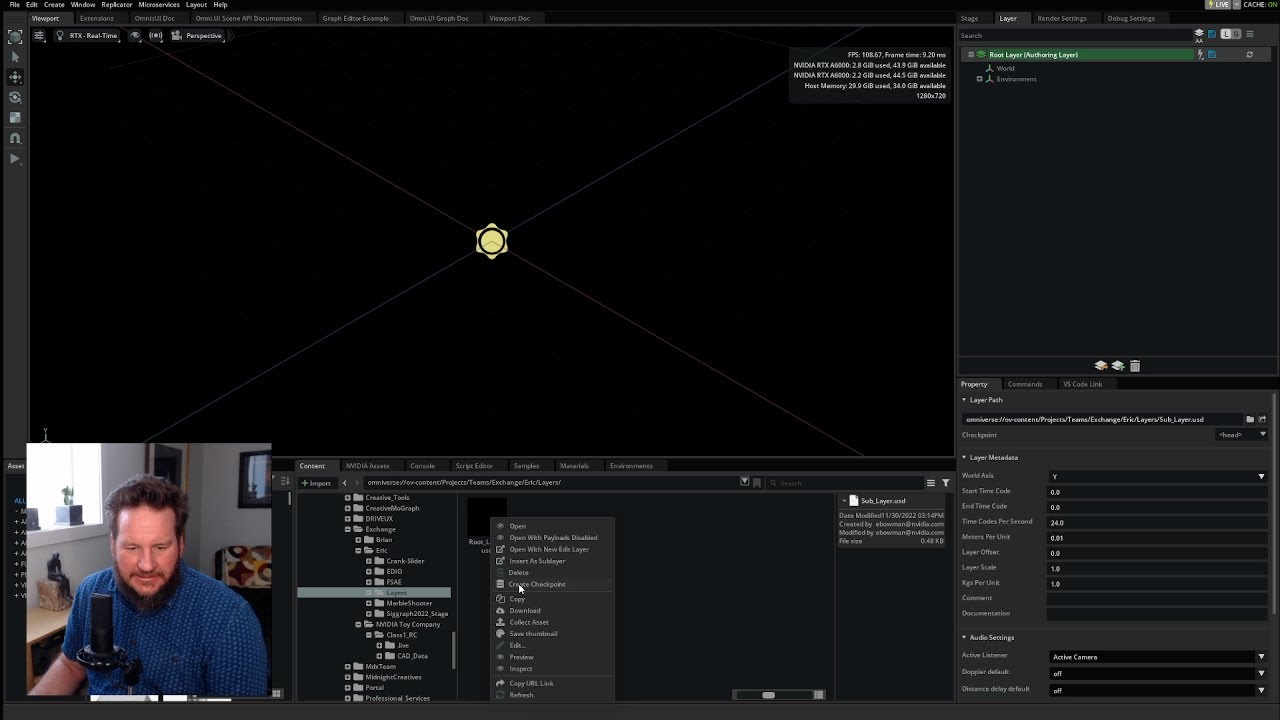Viewport: 1280px width, 720px height.
Task: Toggle LIVE session mode
Action: point(1219,5)
